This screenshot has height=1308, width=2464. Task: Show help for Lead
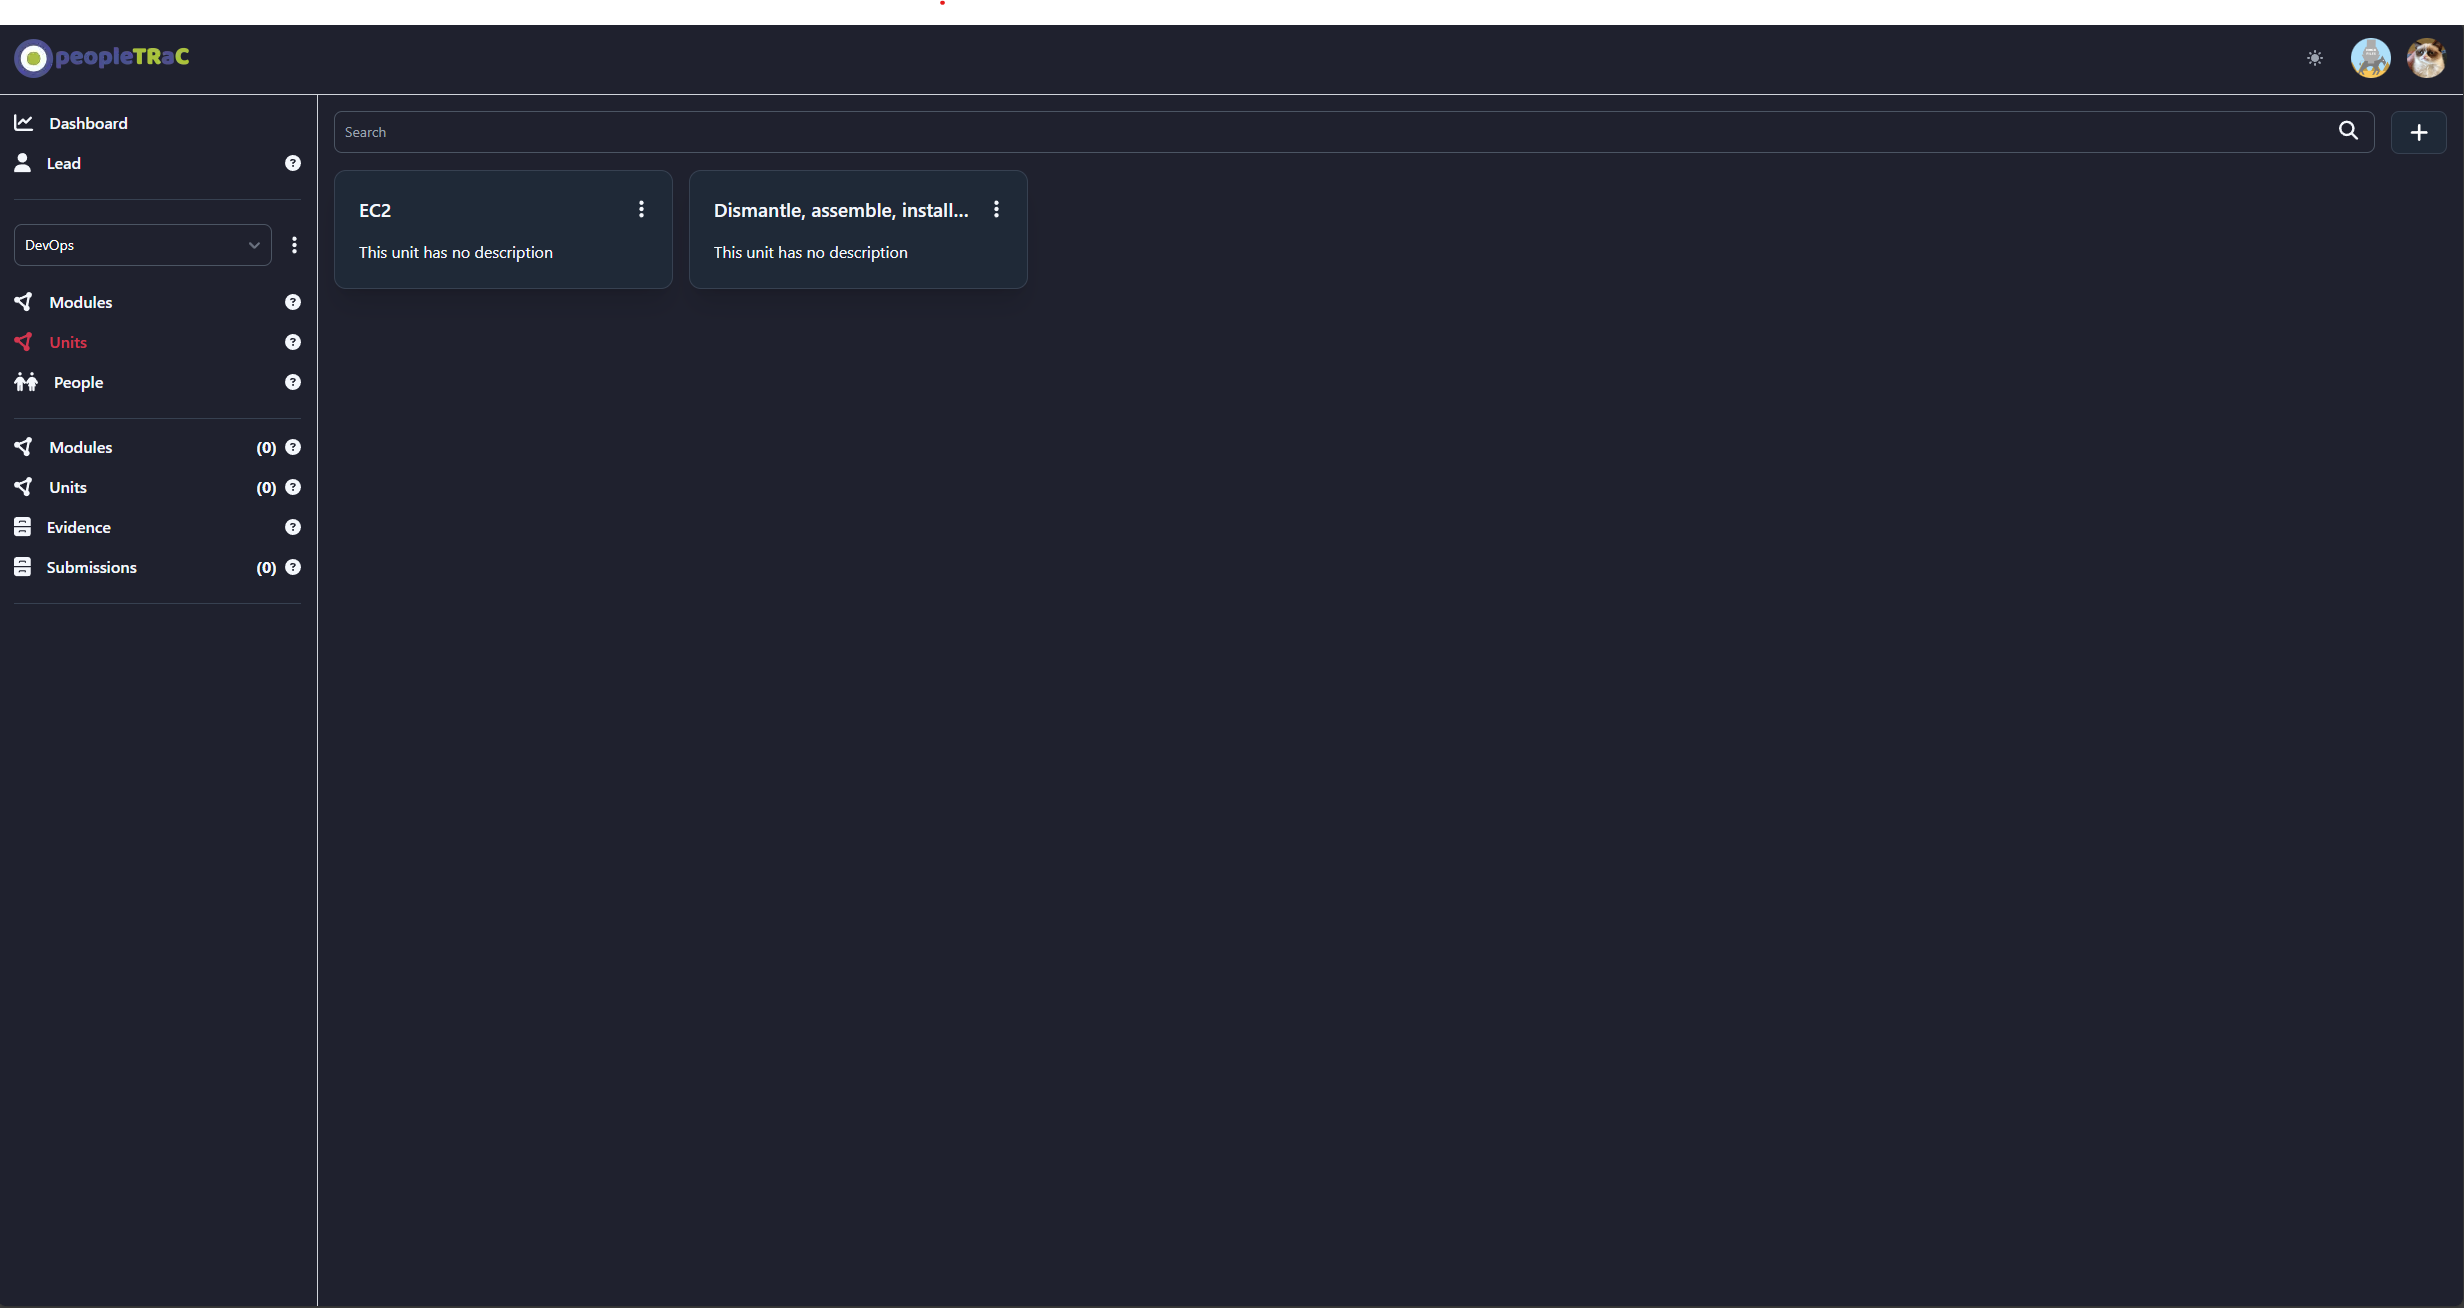(293, 163)
